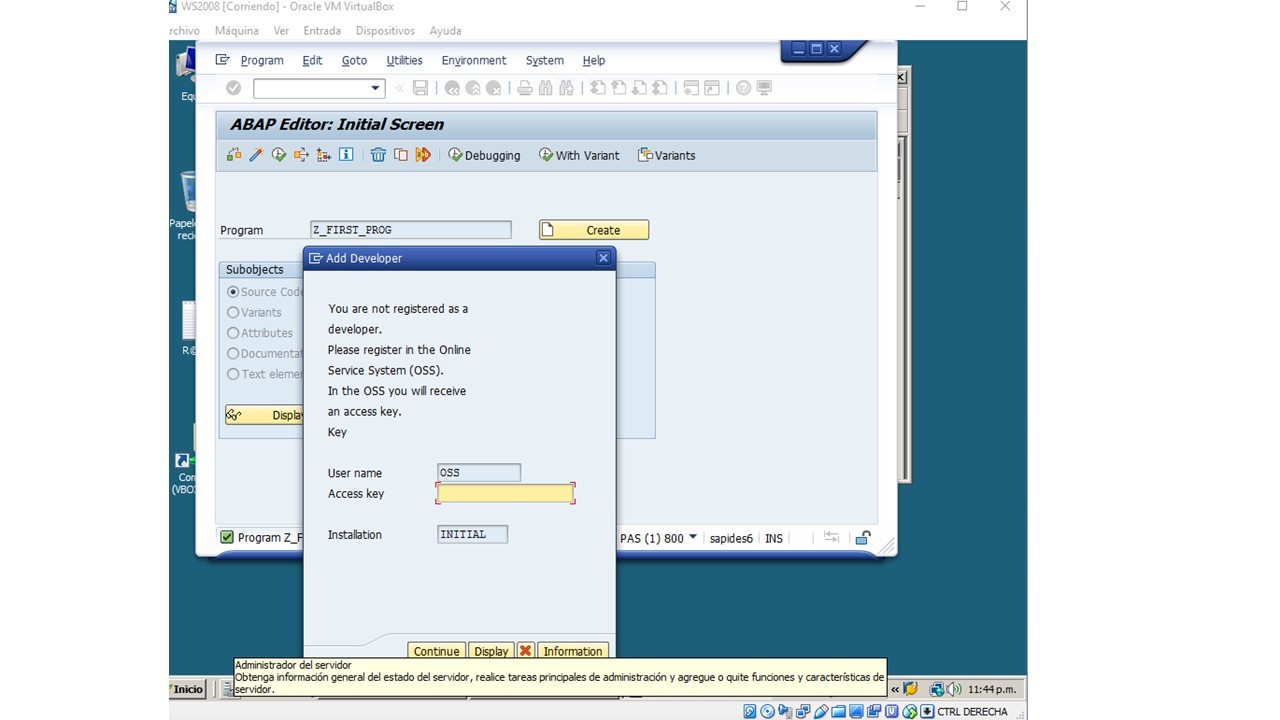Screen dimensions: 1280x720
Task: Select the Source Code radio button
Action: click(233, 292)
